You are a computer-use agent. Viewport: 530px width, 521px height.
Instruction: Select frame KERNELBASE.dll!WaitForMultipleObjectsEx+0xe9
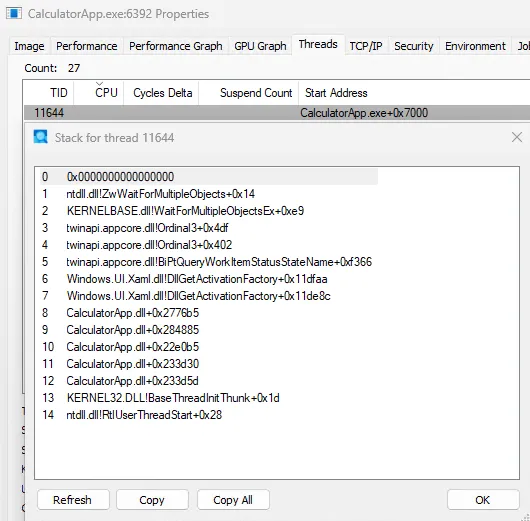point(185,211)
